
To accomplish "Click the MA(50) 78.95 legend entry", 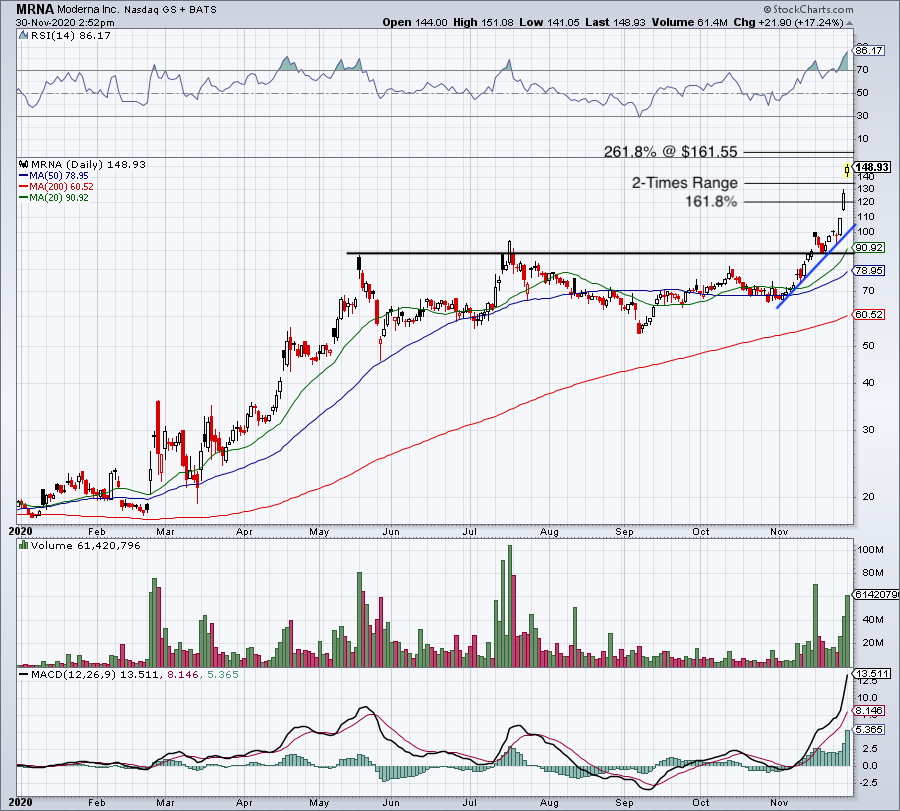I will (54, 176).
